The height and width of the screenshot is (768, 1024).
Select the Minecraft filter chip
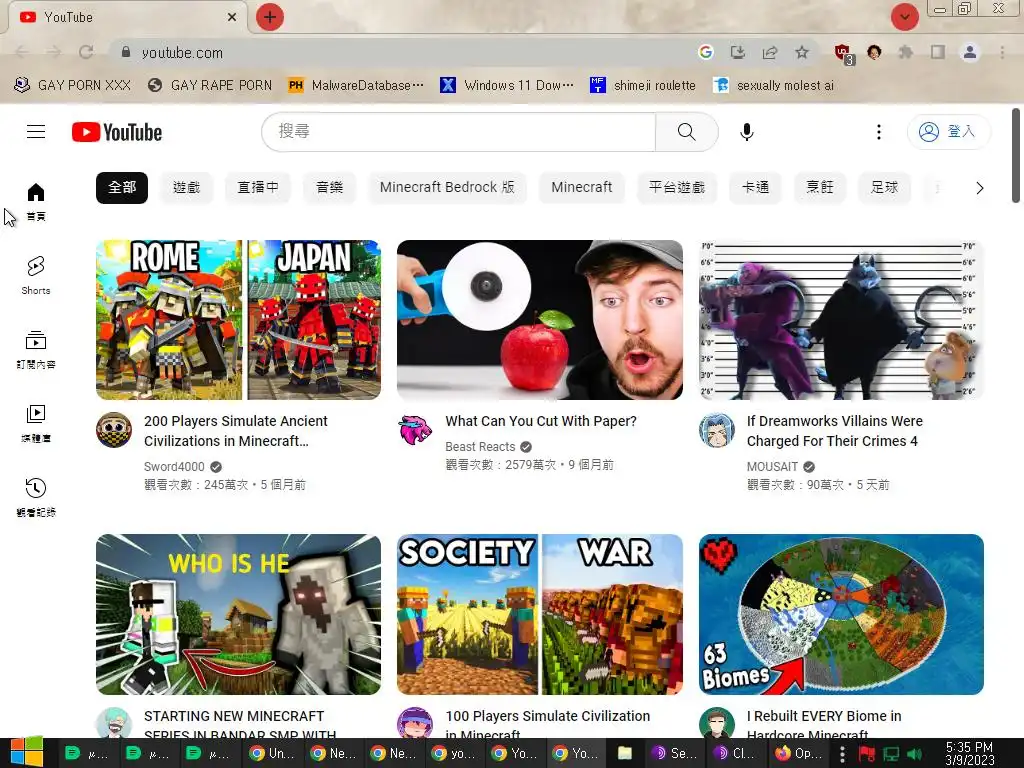point(581,188)
